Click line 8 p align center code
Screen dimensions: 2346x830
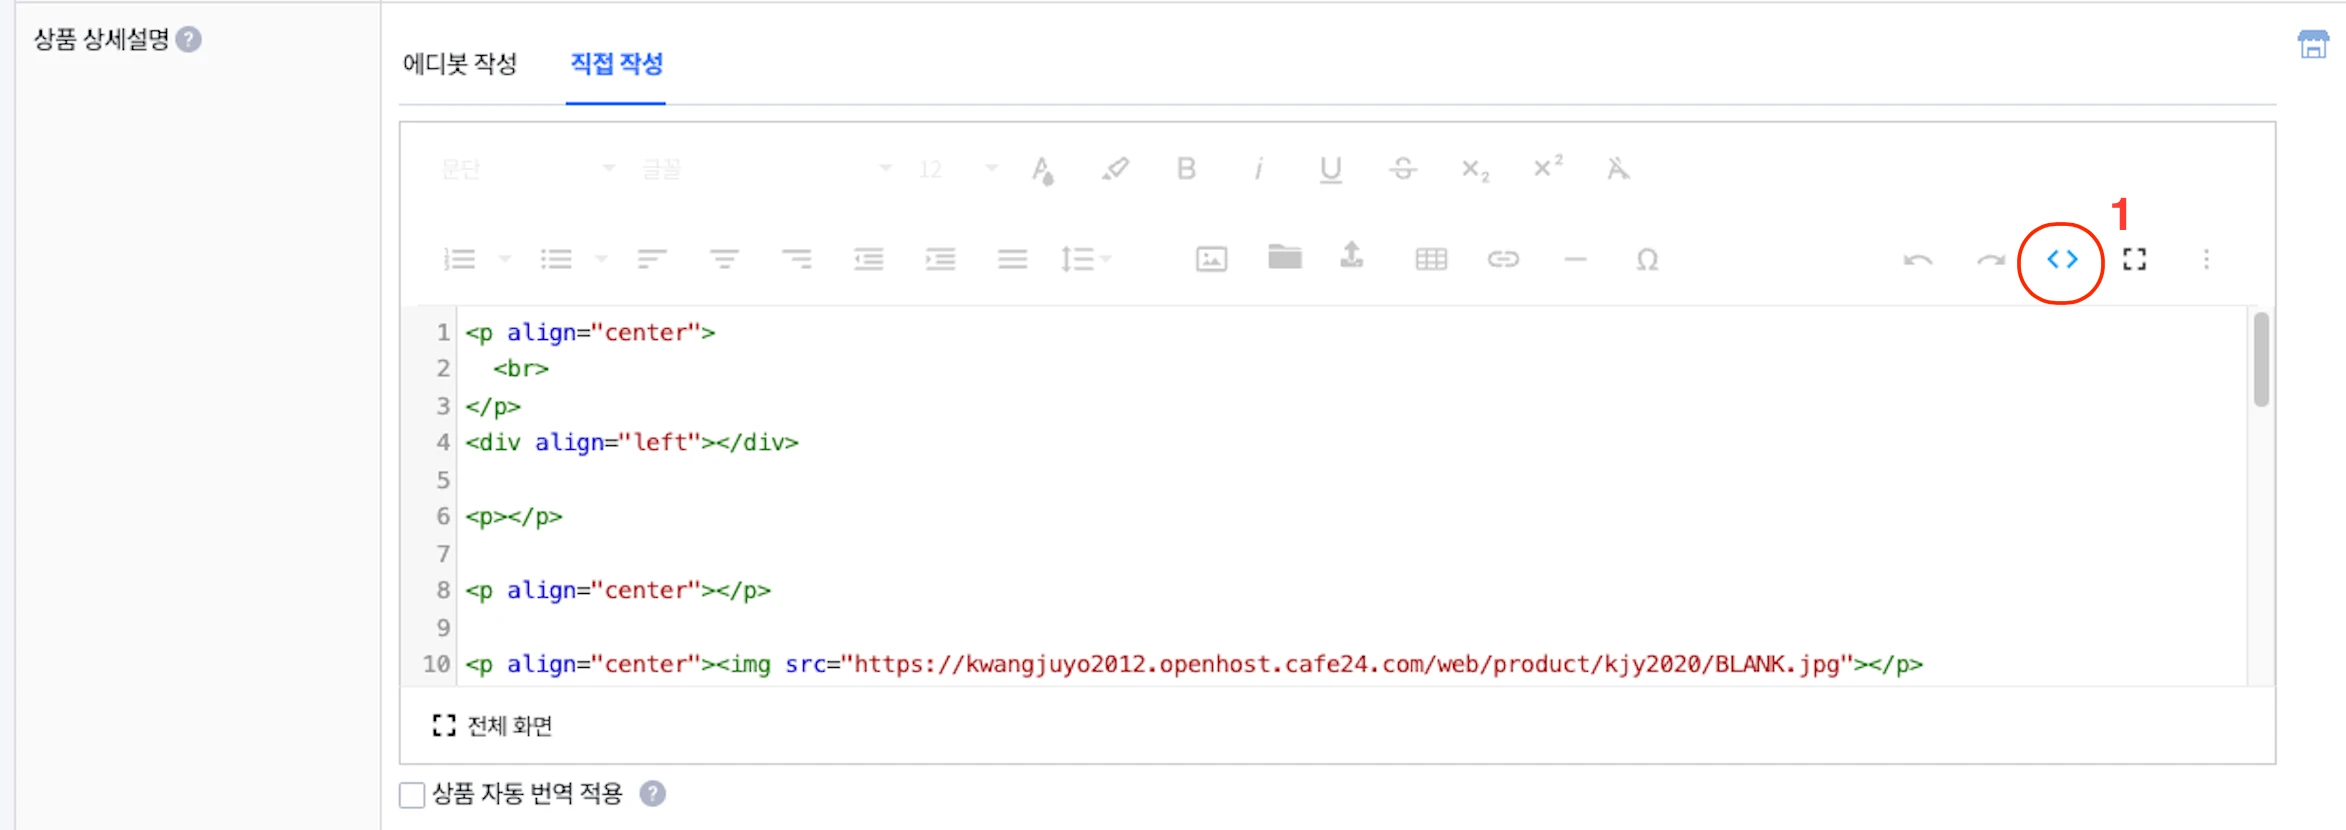pyautogui.click(x=618, y=591)
